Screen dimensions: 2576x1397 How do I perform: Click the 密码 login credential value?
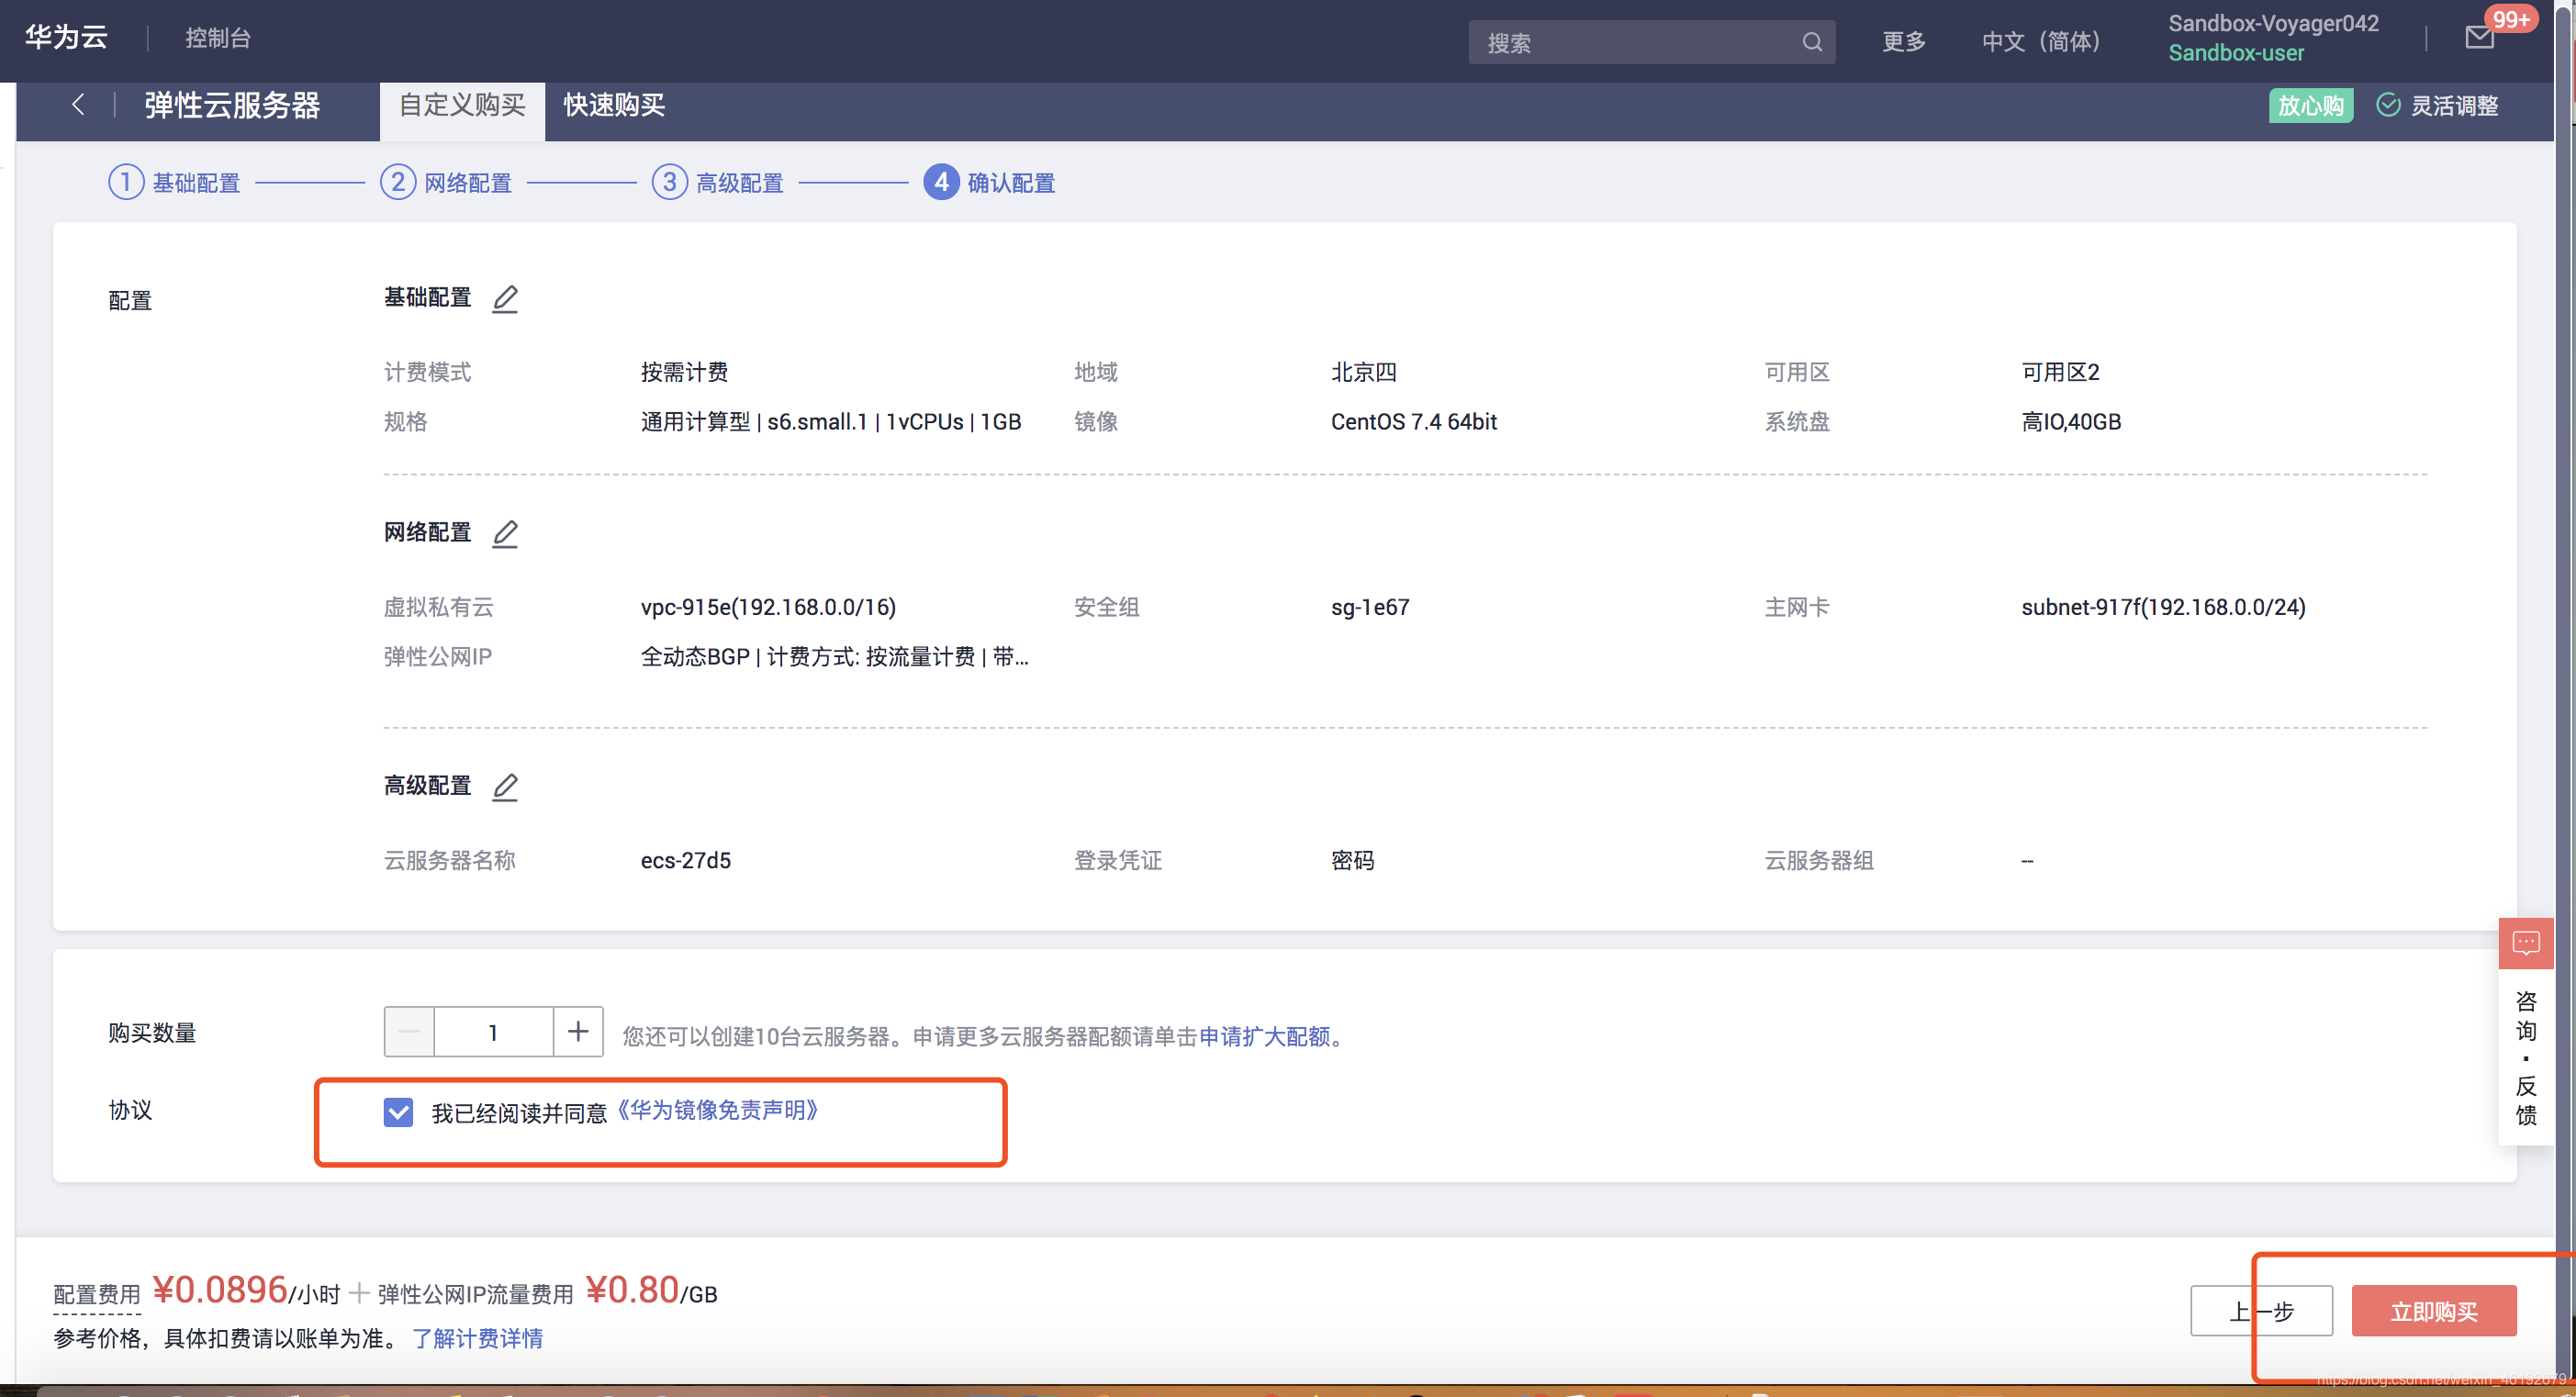[1352, 860]
